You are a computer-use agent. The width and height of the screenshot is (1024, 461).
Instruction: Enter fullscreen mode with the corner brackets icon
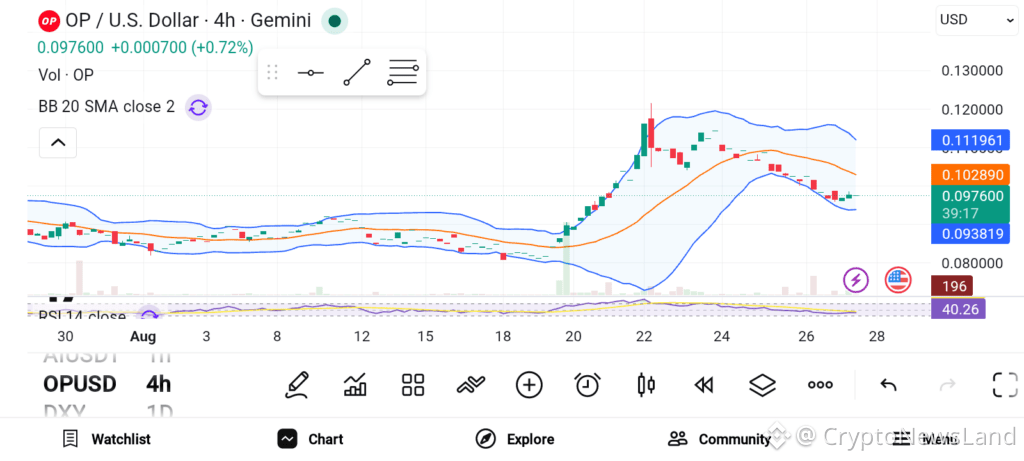[1005, 385]
